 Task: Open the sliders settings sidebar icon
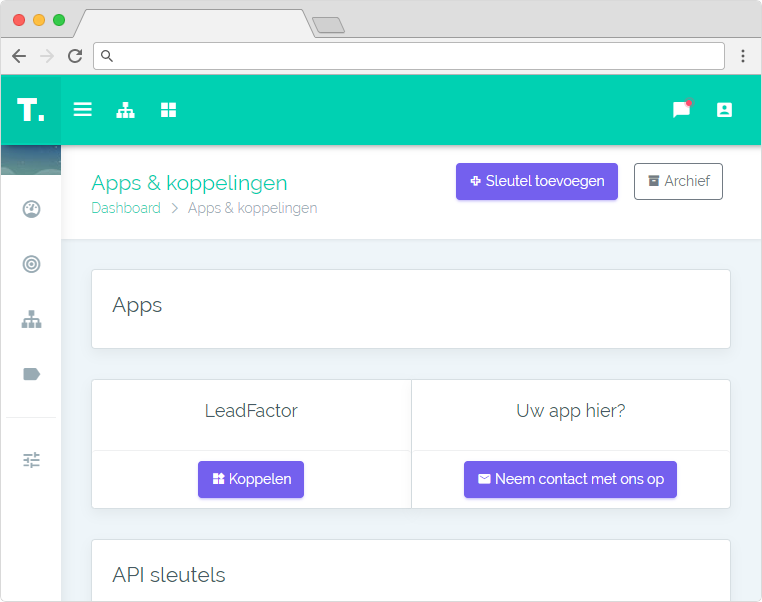[31, 460]
